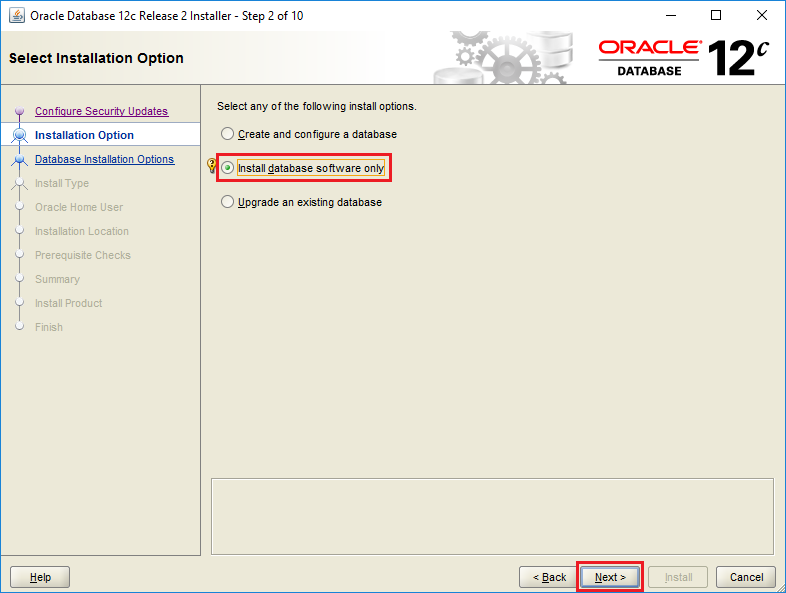
Task: Click the Database Installation Options step marker
Action: pyautogui.click(x=20, y=159)
